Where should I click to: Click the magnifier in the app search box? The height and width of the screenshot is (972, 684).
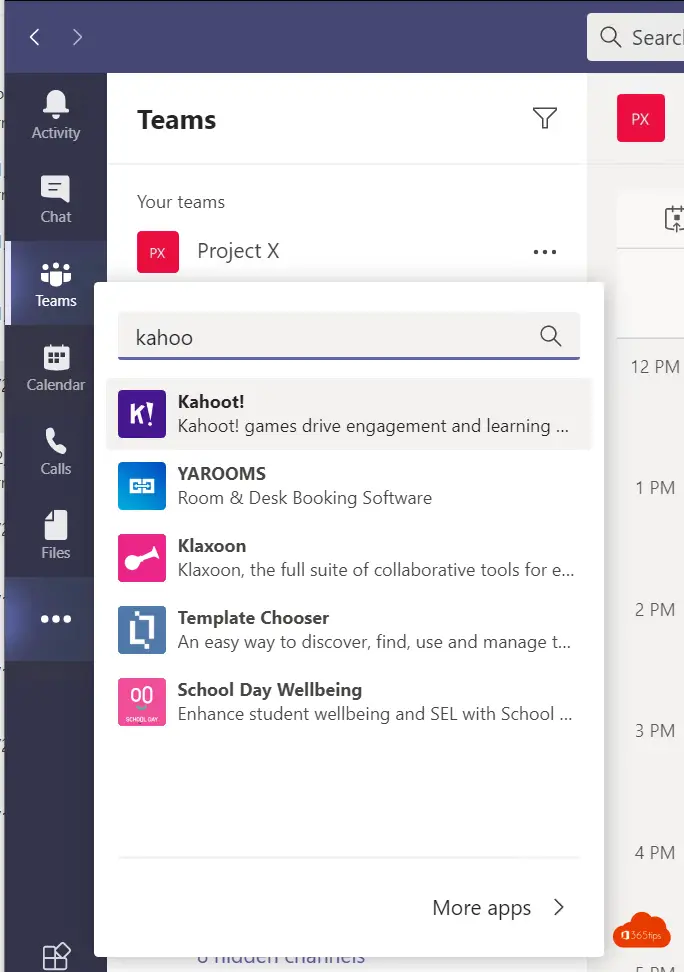point(550,336)
